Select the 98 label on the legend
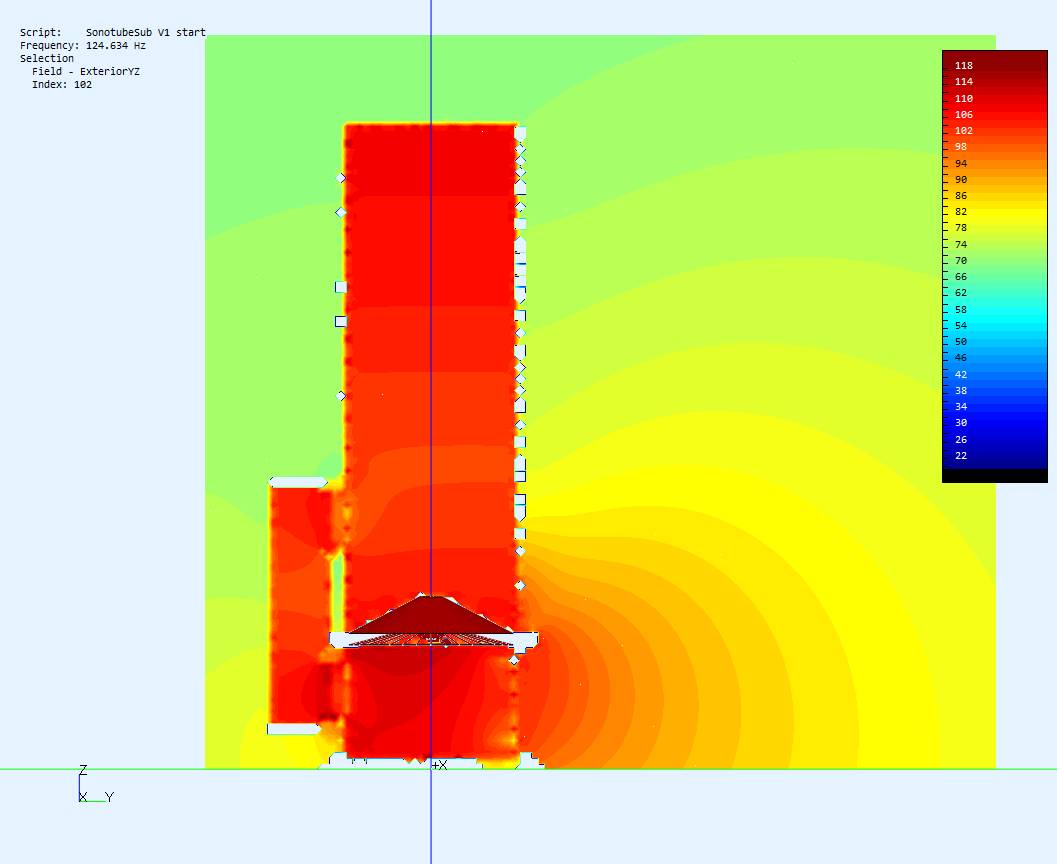This screenshot has width=1057, height=864. (961, 147)
